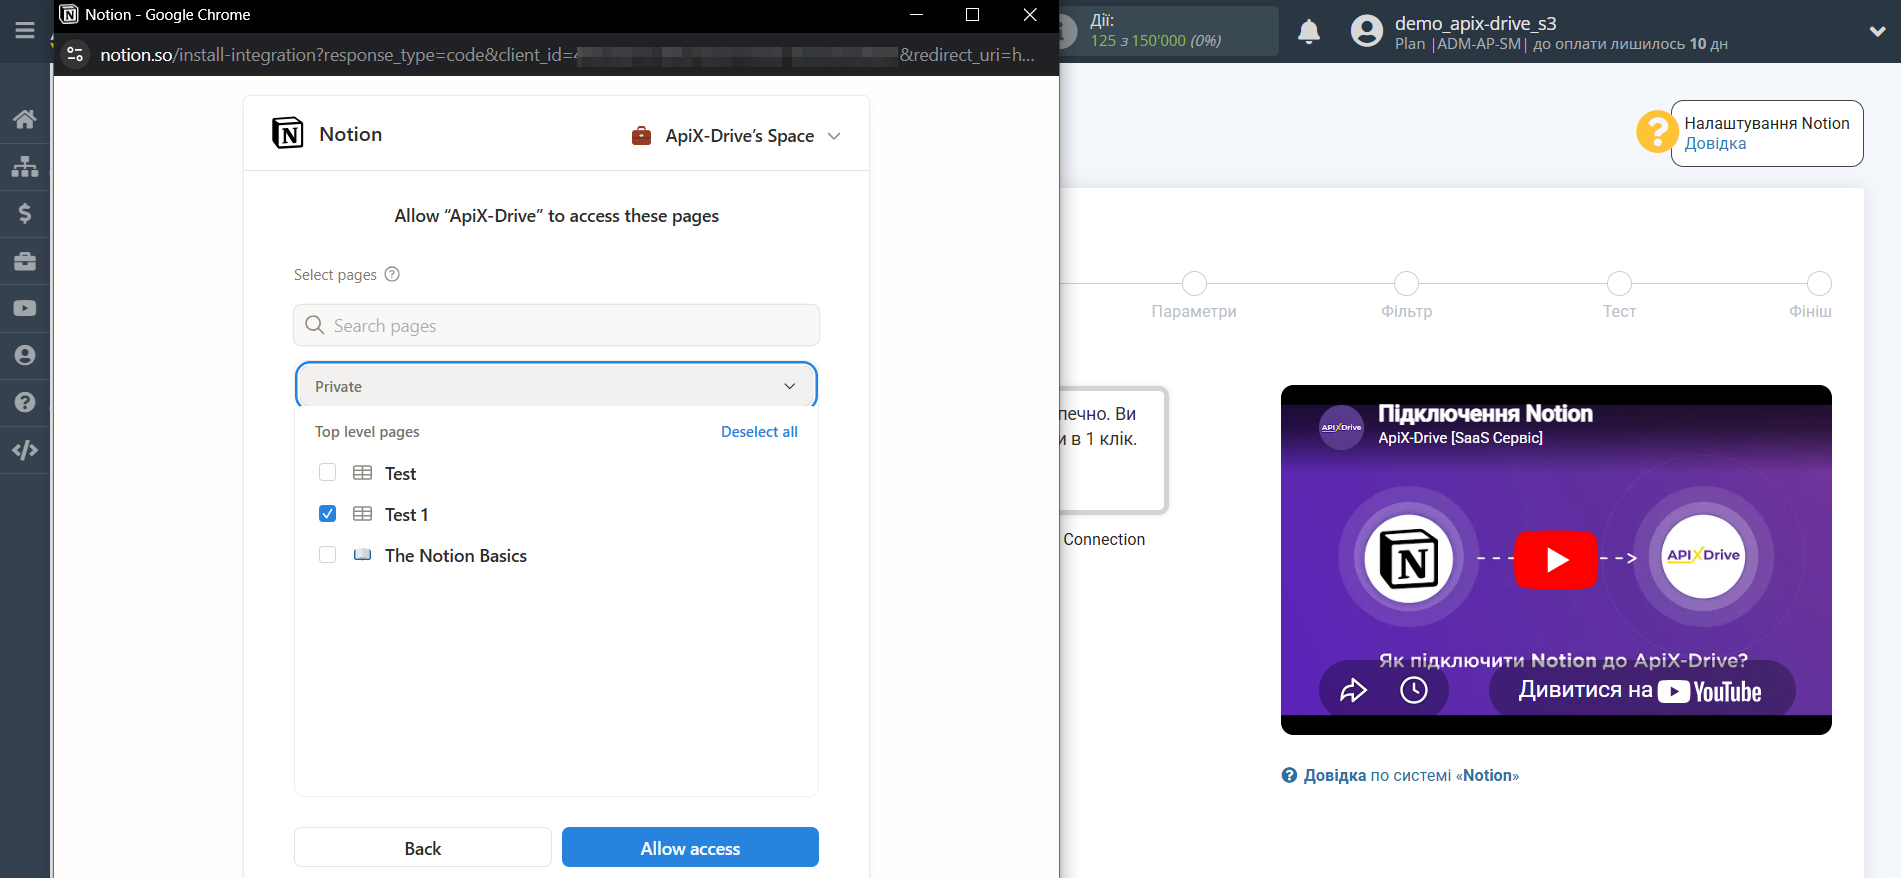Click Allow access button
The image size is (1901, 878).
tap(690, 848)
